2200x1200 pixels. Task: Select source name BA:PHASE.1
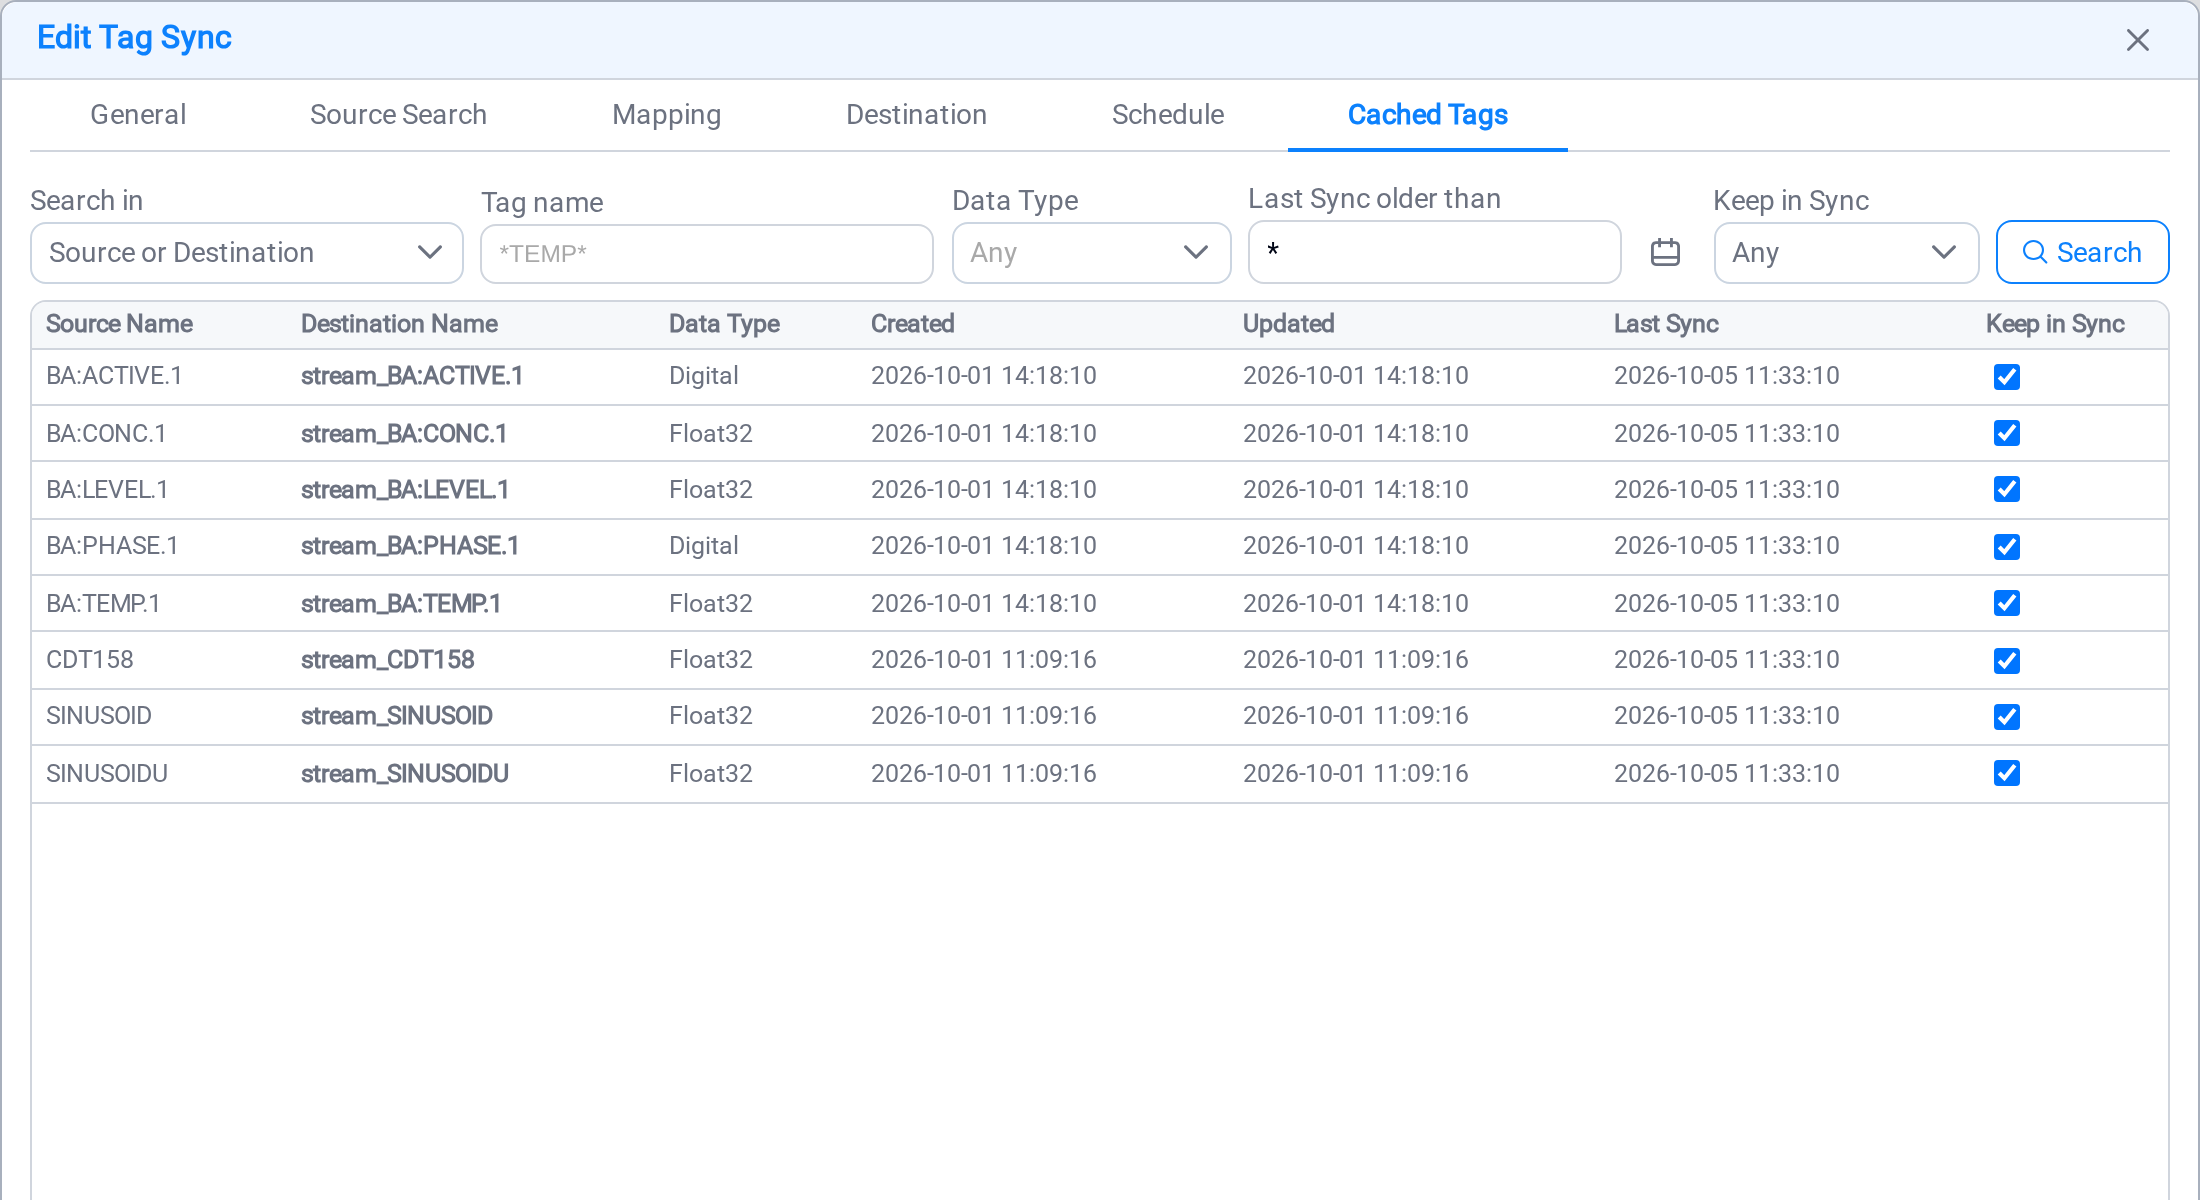click(112, 546)
